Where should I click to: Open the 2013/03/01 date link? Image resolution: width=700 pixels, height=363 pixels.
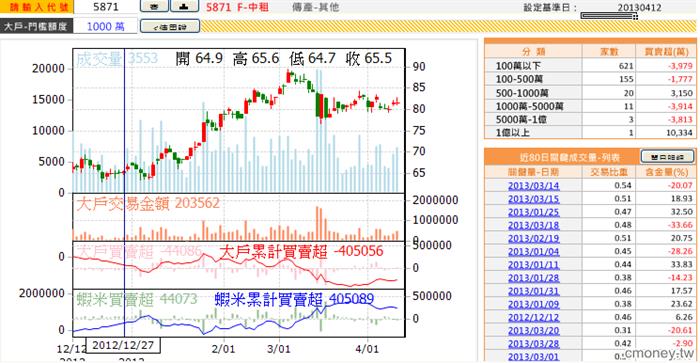coord(533,357)
